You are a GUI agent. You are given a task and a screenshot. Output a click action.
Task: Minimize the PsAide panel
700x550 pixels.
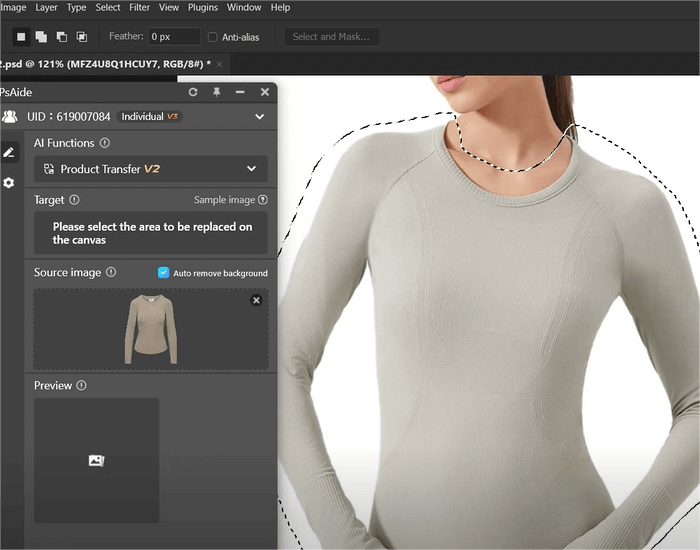point(240,92)
